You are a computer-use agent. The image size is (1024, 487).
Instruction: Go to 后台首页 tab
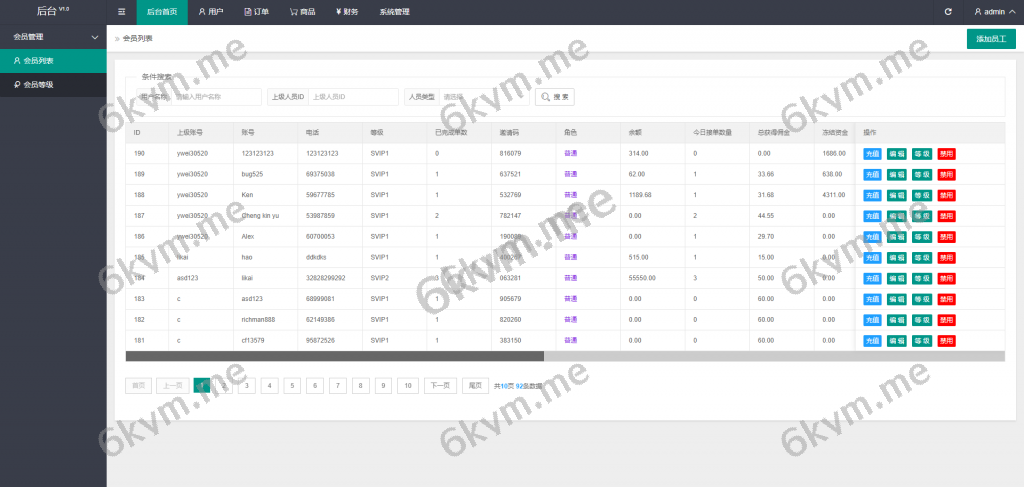coord(162,12)
